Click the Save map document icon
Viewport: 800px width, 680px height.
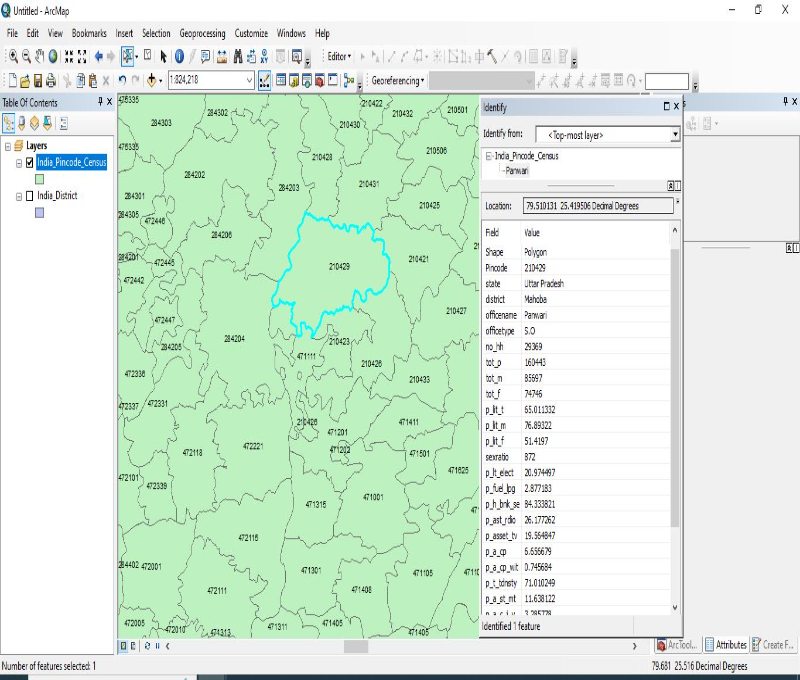pyautogui.click(x=37, y=80)
